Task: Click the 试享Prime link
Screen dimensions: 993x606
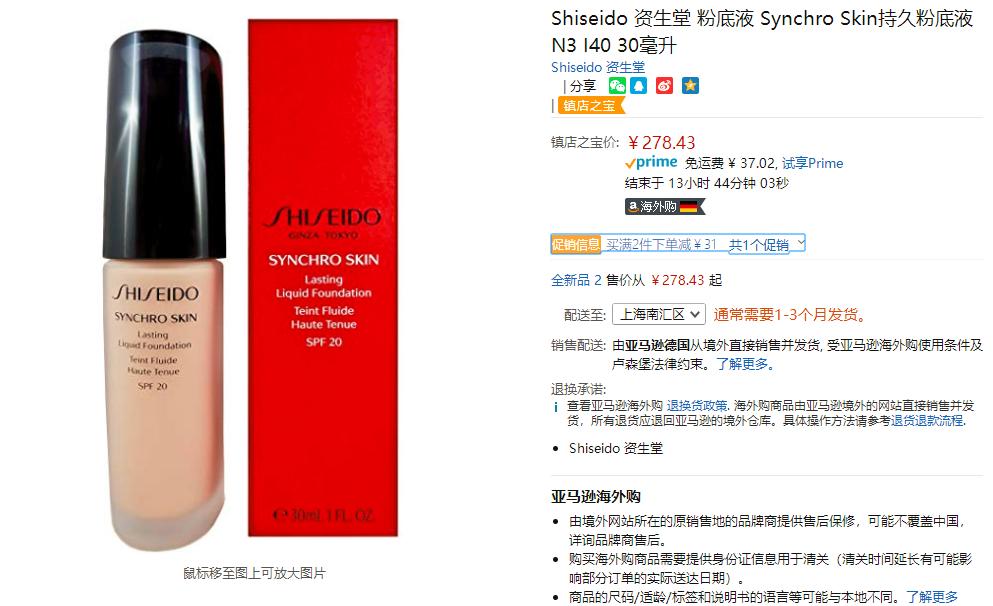Action: click(813, 163)
